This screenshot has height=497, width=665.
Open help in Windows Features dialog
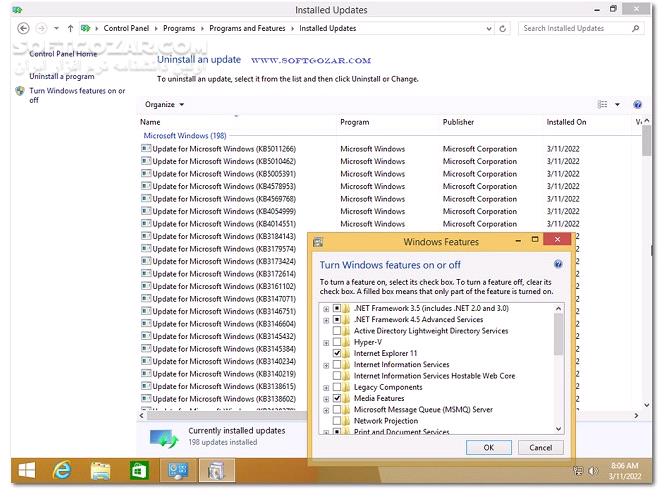[x=558, y=265]
